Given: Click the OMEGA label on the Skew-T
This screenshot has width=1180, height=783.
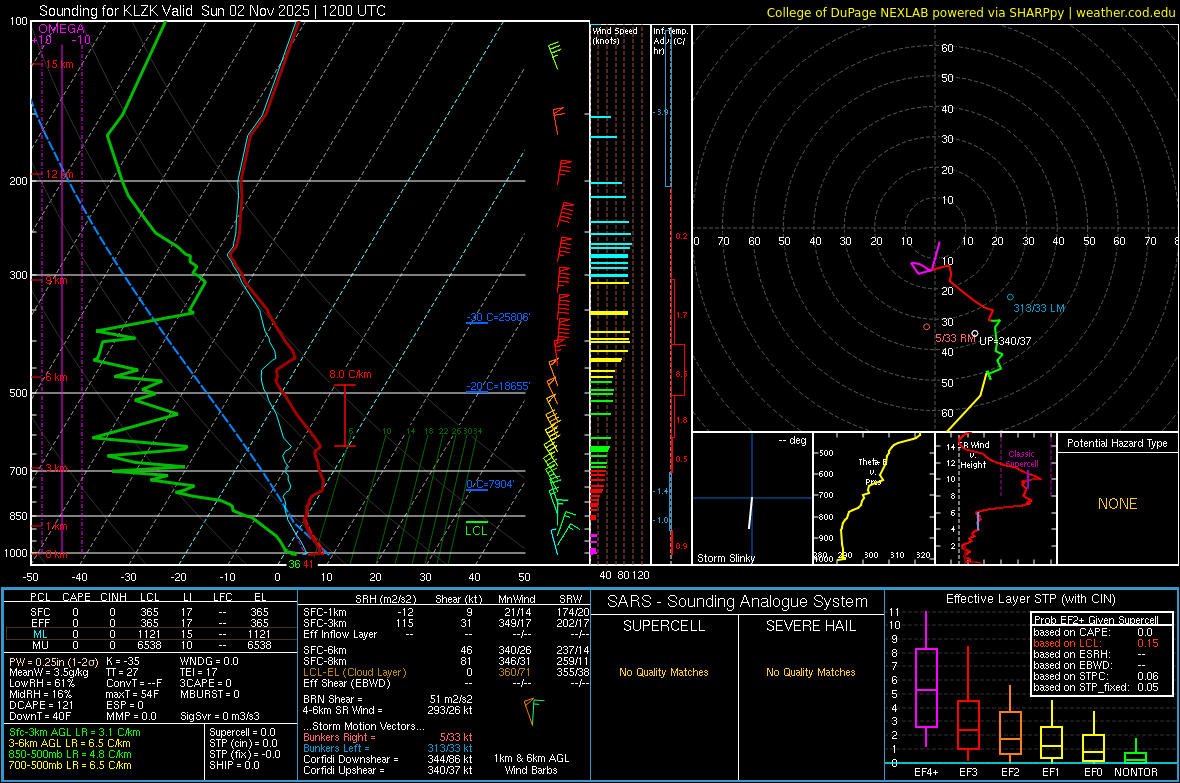Looking at the screenshot, I should pyautogui.click(x=62, y=29).
